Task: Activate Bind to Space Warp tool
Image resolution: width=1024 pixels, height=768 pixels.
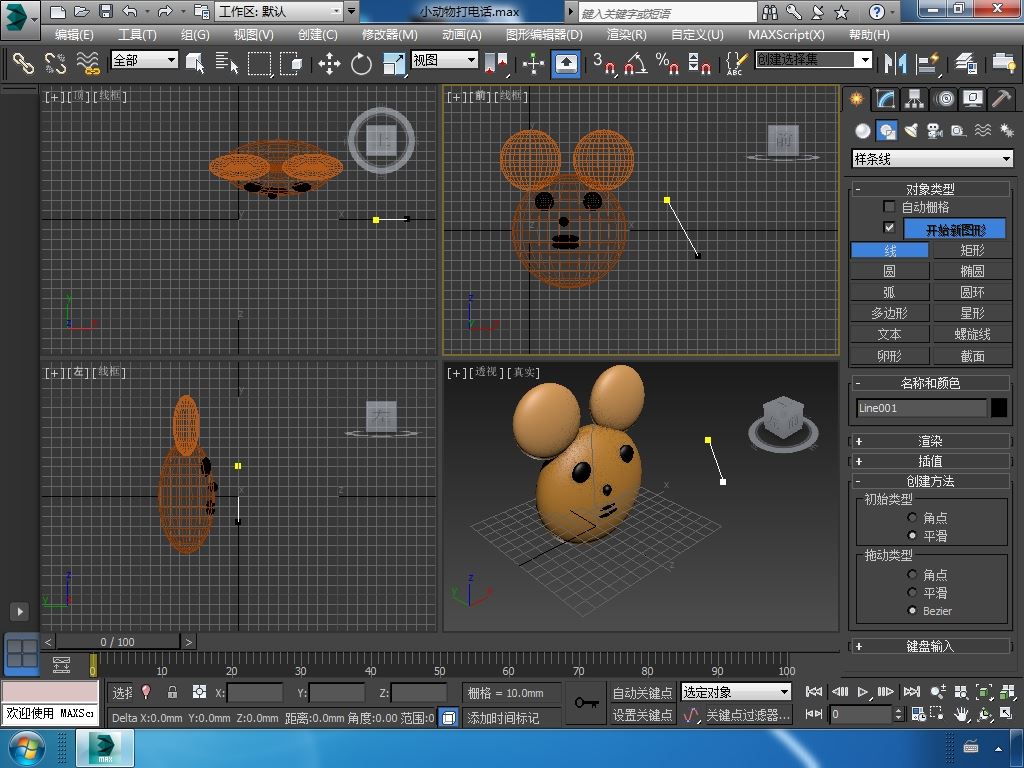Action: point(88,63)
